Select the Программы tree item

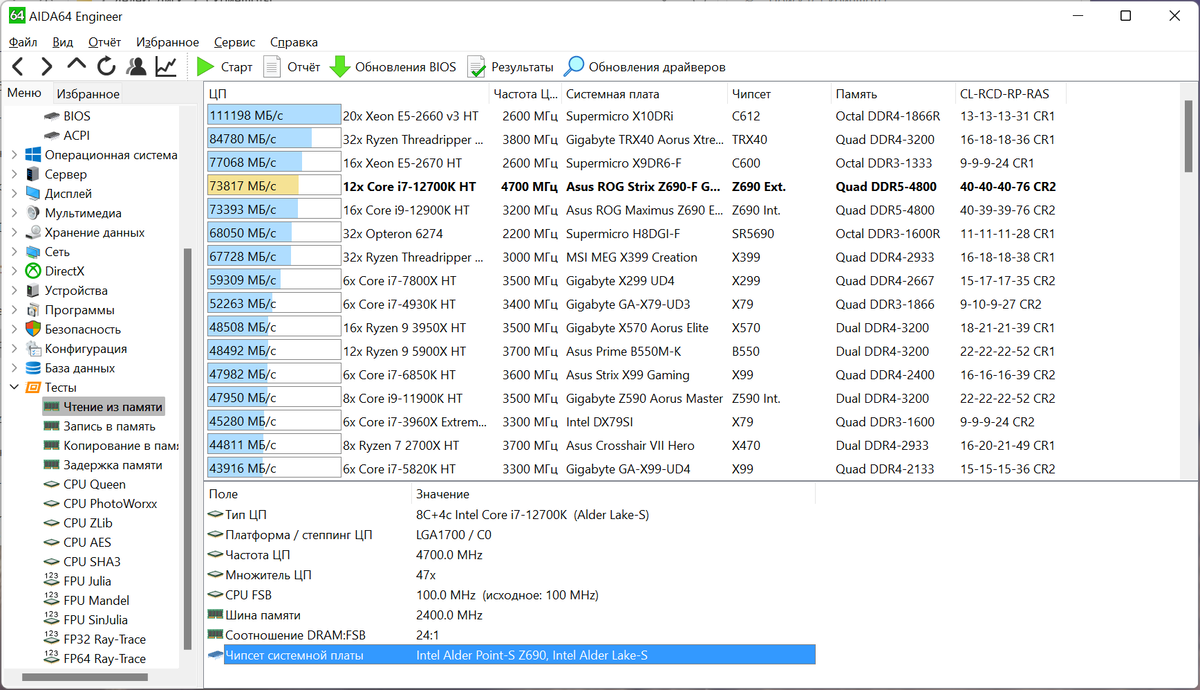[x=79, y=310]
